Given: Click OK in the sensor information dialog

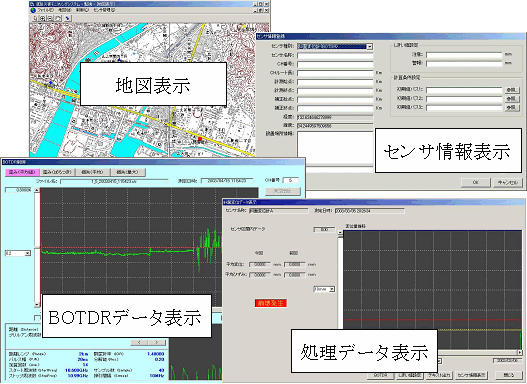Looking at the screenshot, I should pyautogui.click(x=475, y=182).
